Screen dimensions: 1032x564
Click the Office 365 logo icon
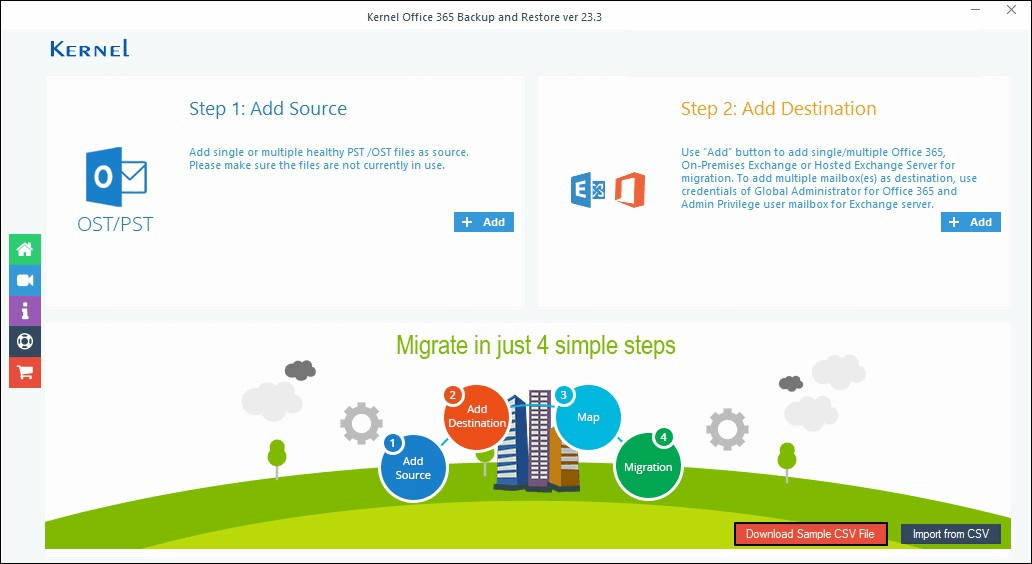tap(630, 190)
